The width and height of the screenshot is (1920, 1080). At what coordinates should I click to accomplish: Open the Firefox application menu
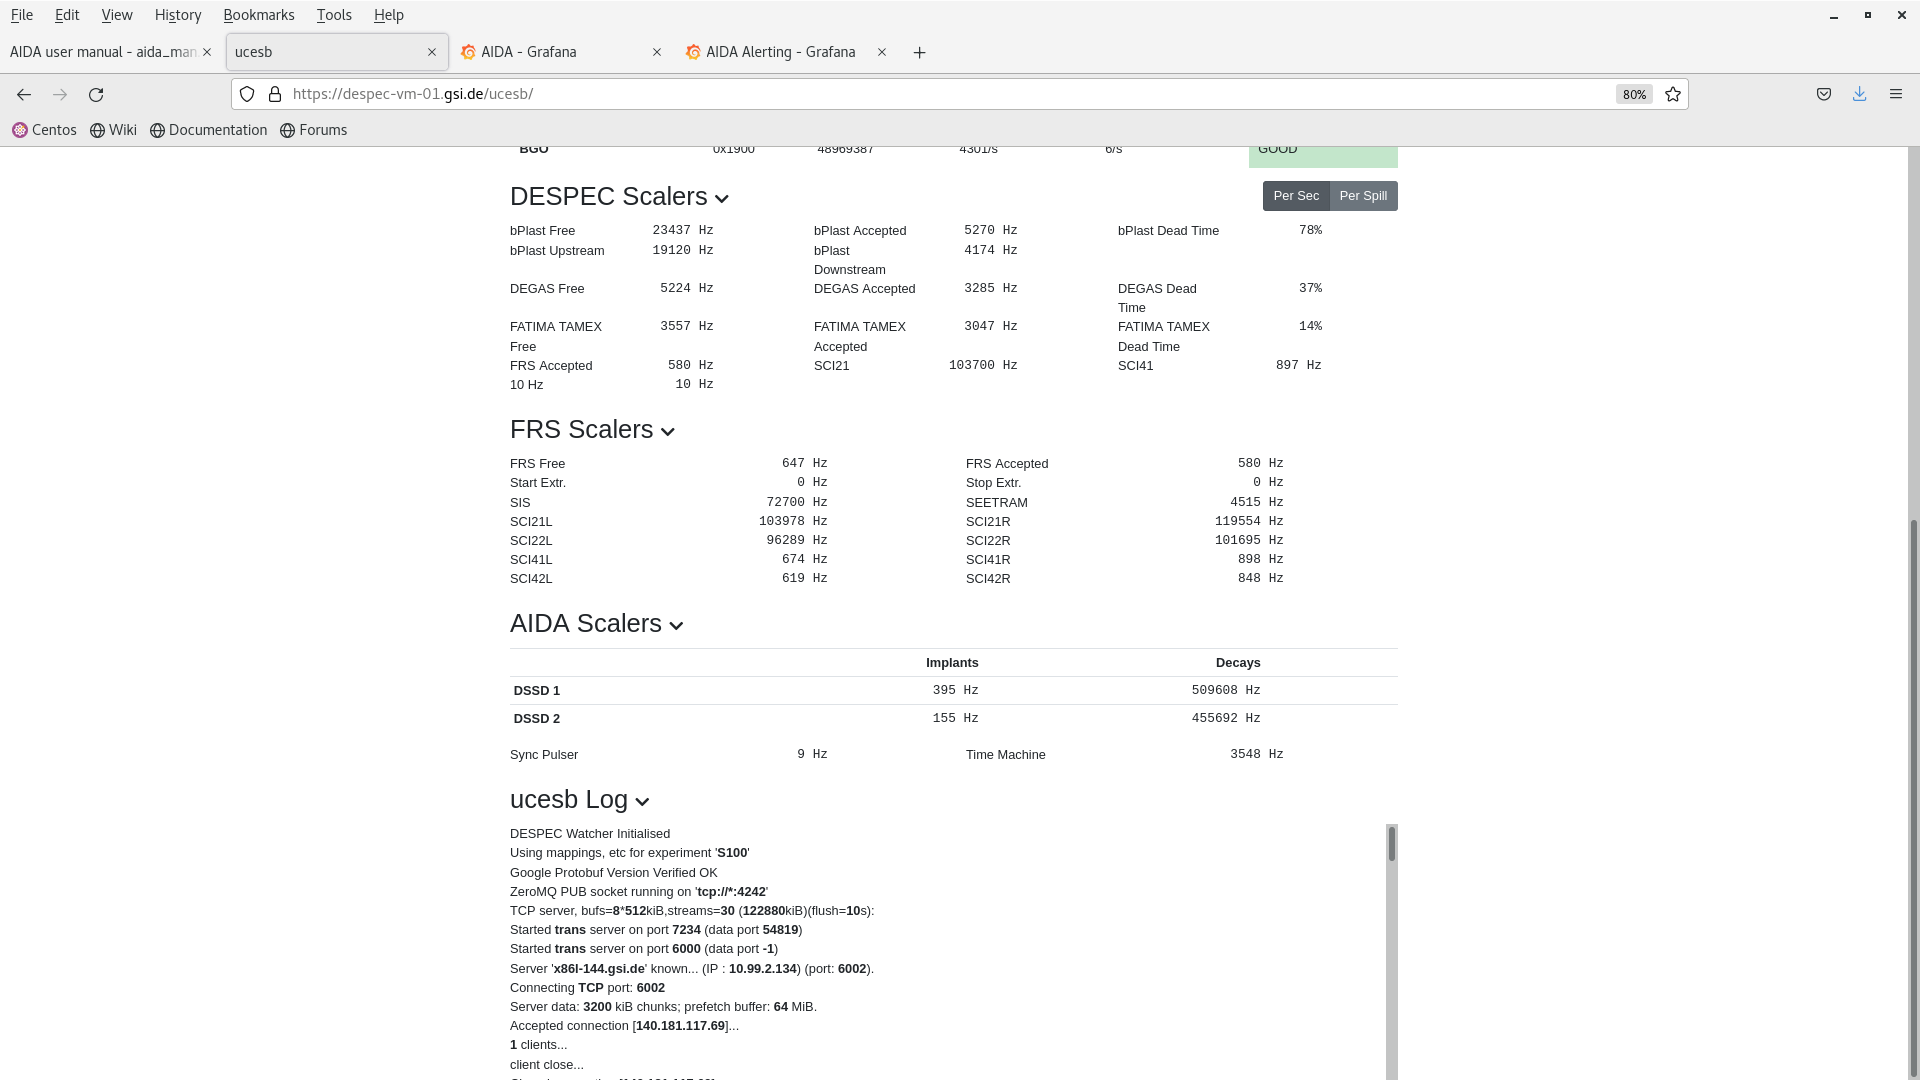(1896, 94)
